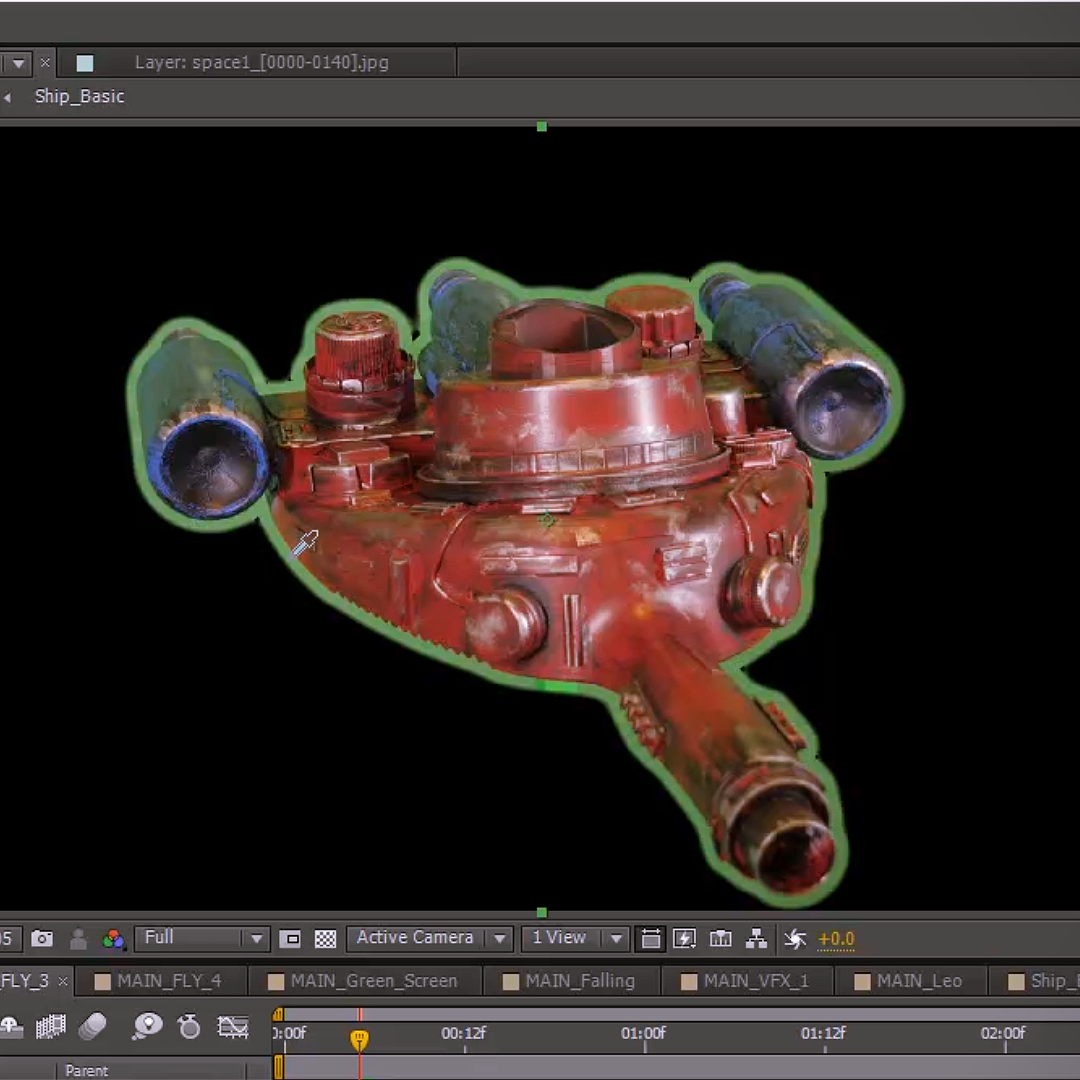Open the Full resolution dropdown

(x=202, y=939)
